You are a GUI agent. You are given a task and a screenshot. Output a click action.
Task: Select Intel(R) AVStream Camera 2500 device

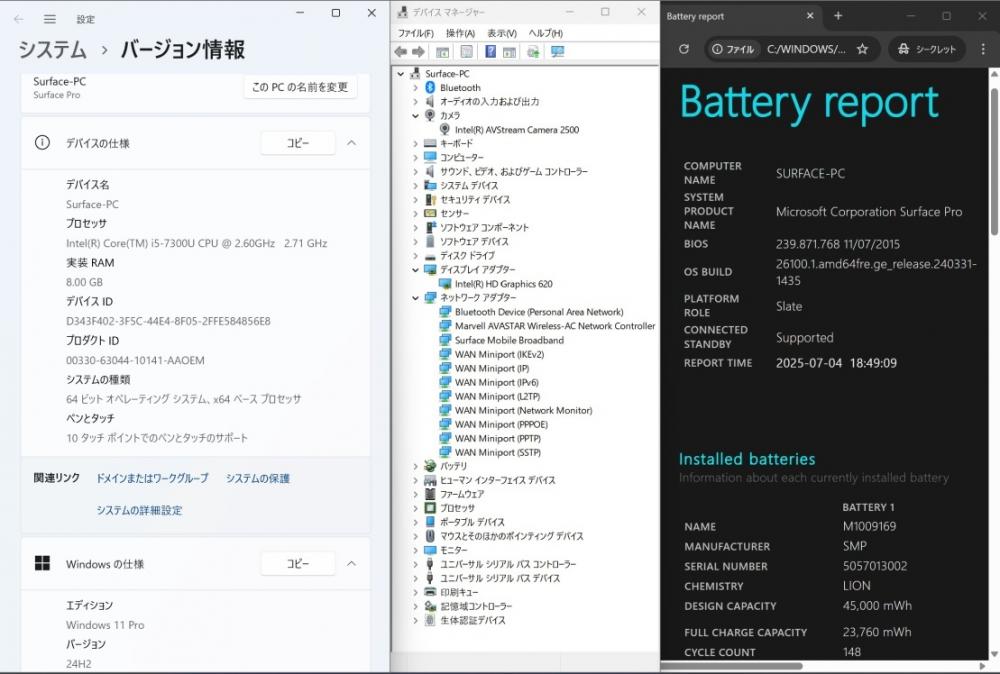click(517, 129)
